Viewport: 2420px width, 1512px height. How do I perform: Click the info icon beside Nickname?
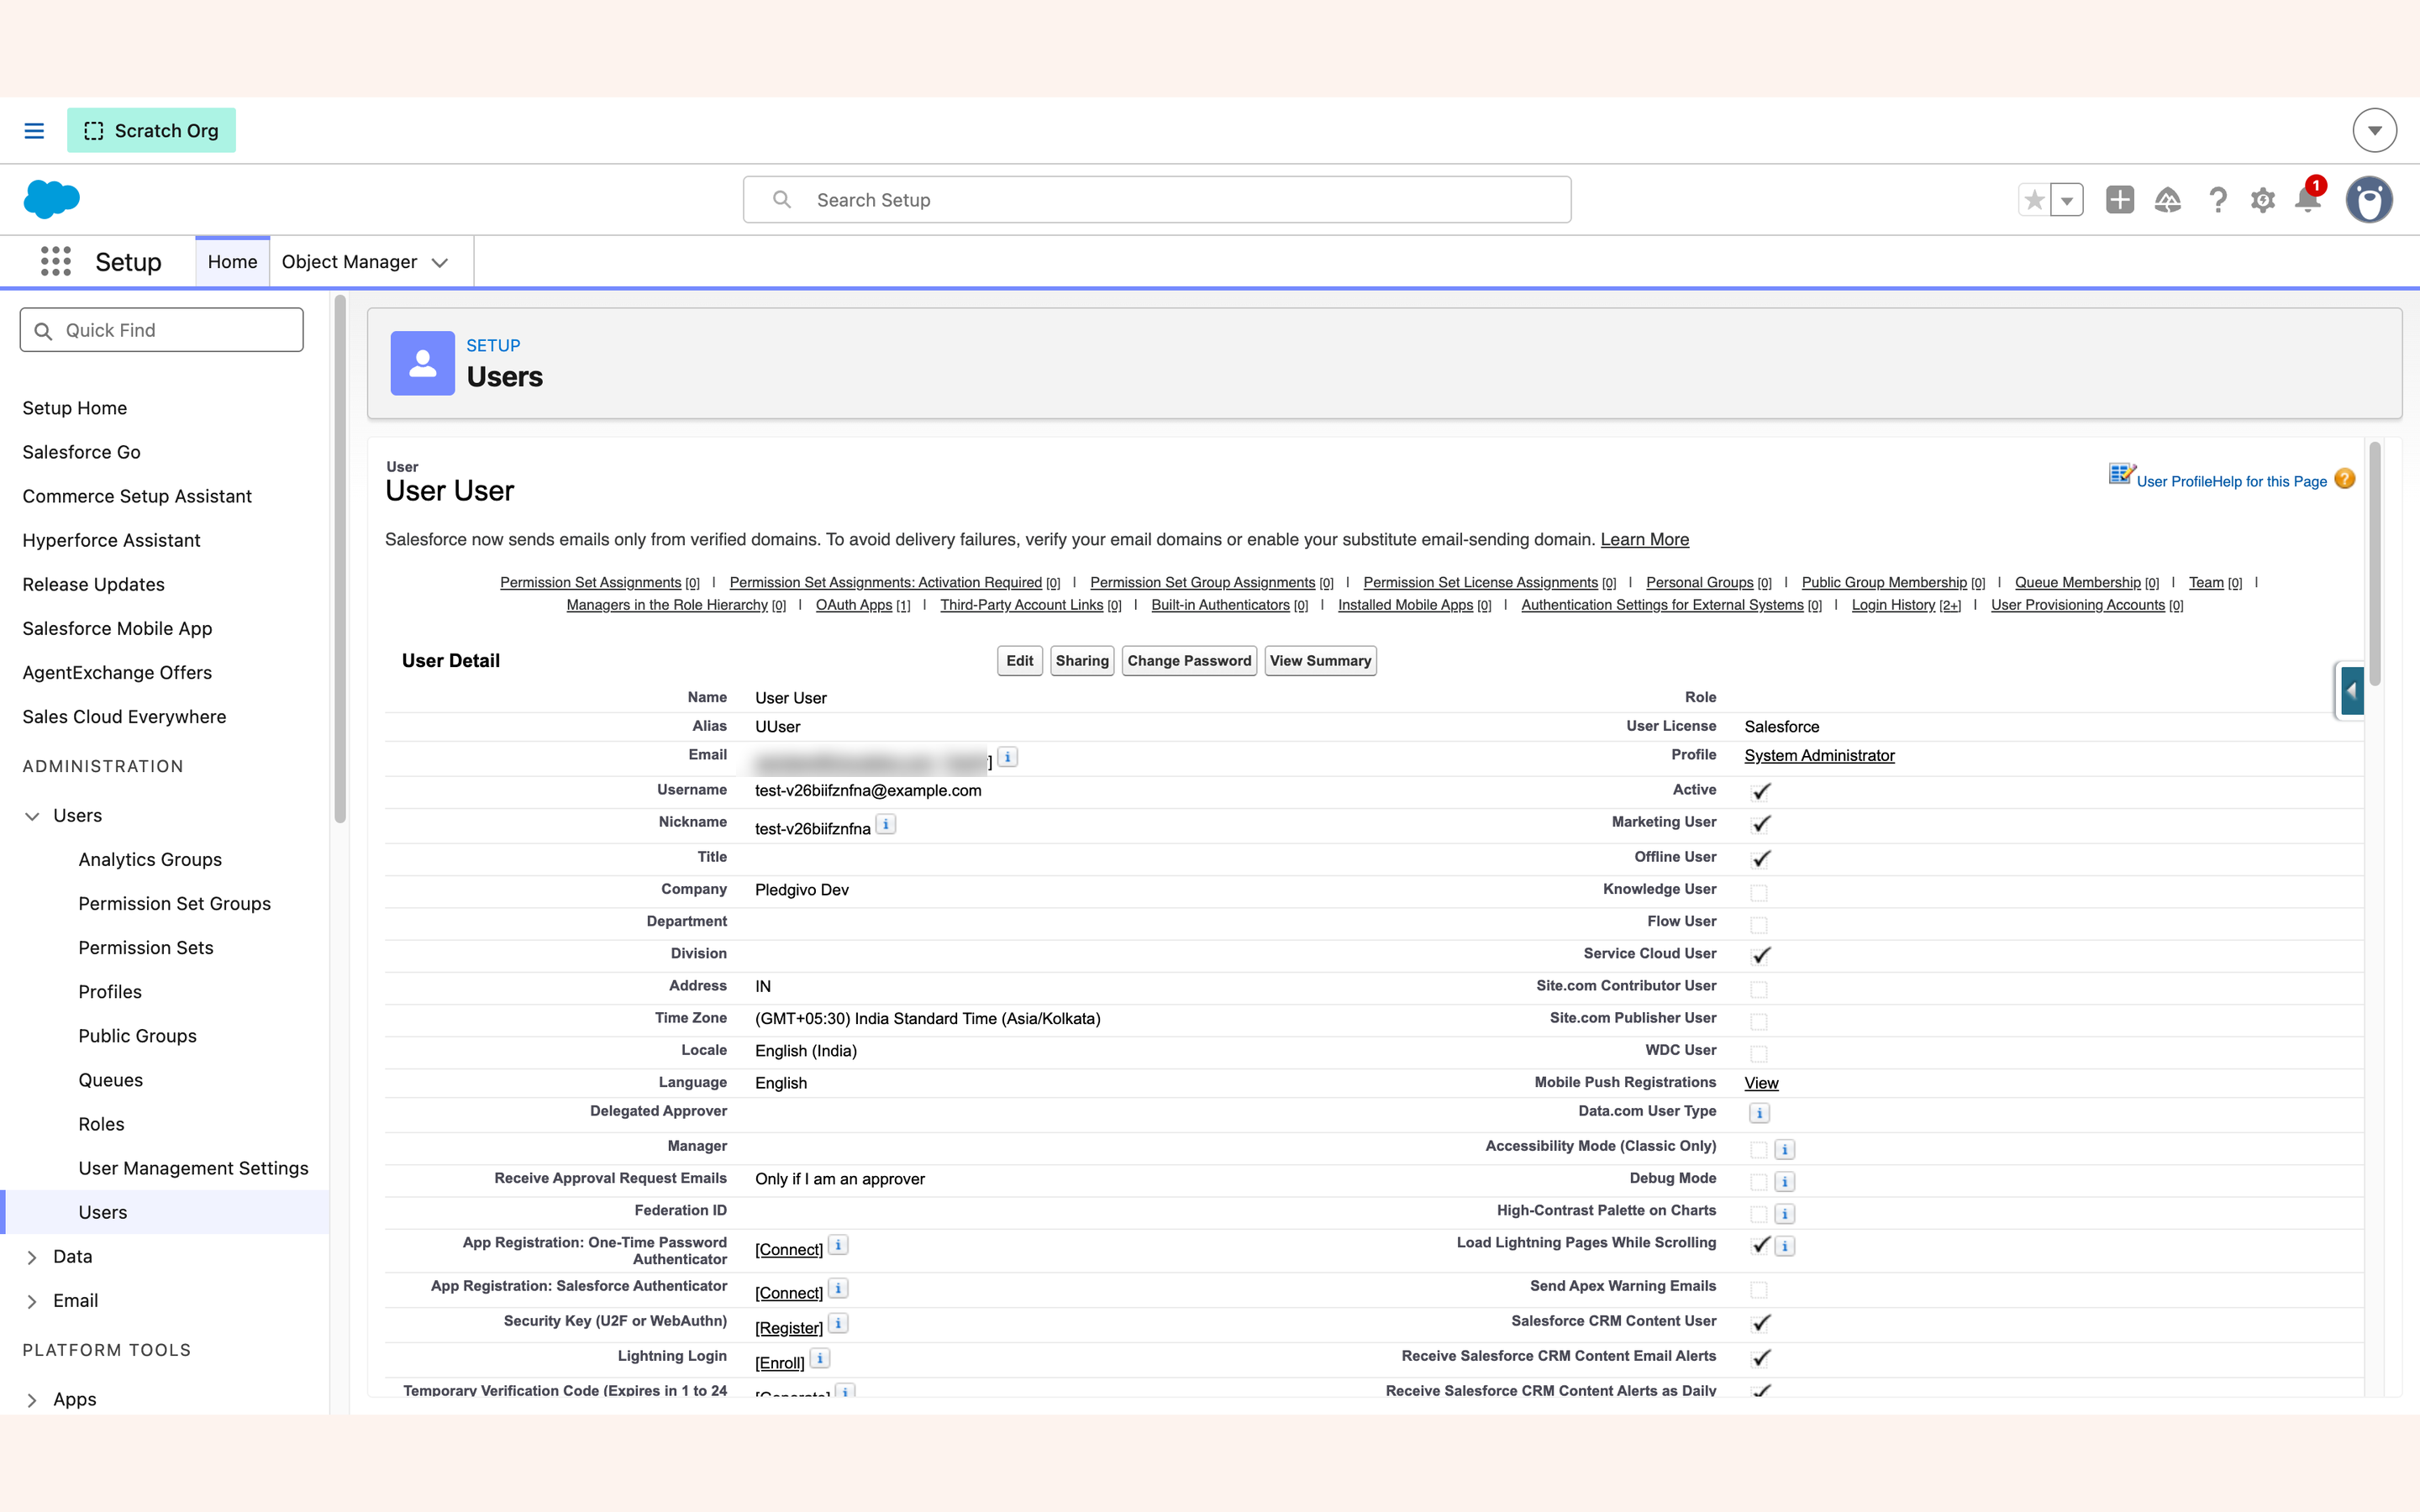(886, 824)
